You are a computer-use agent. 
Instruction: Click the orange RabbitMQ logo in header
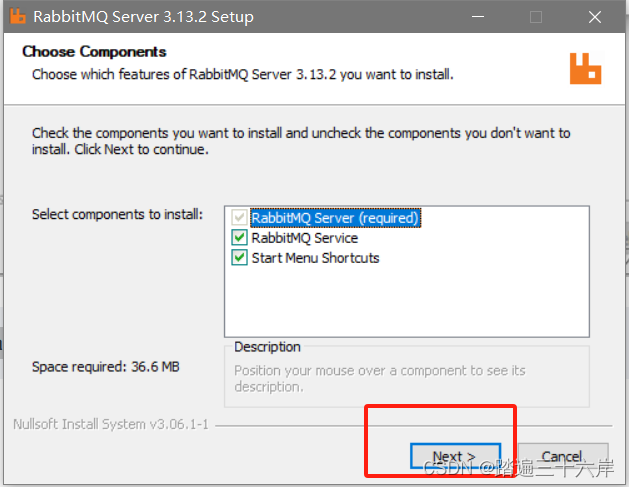click(585, 69)
